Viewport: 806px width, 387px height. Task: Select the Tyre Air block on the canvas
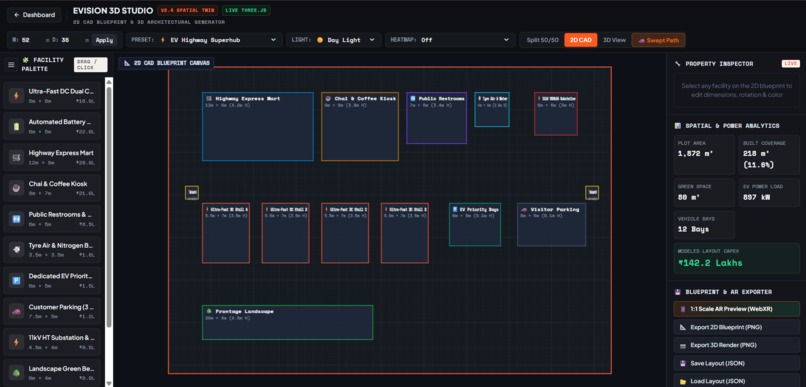coord(492,109)
